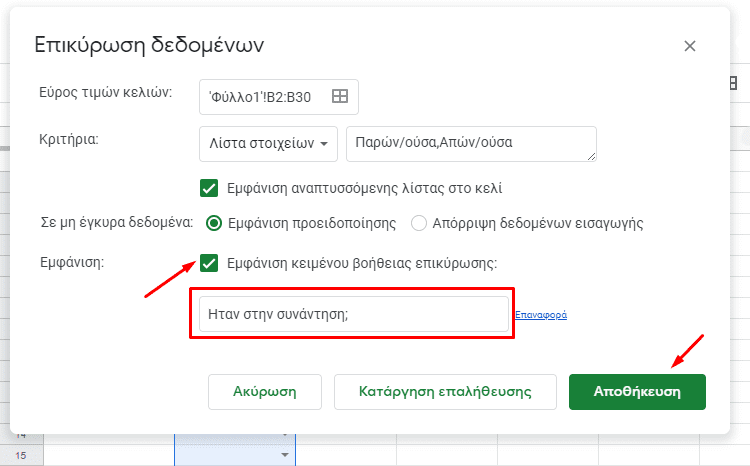
Task: Select 'Απόρριψη δεδομένων εισαγωγής' radio option
Action: pyautogui.click(x=419, y=223)
